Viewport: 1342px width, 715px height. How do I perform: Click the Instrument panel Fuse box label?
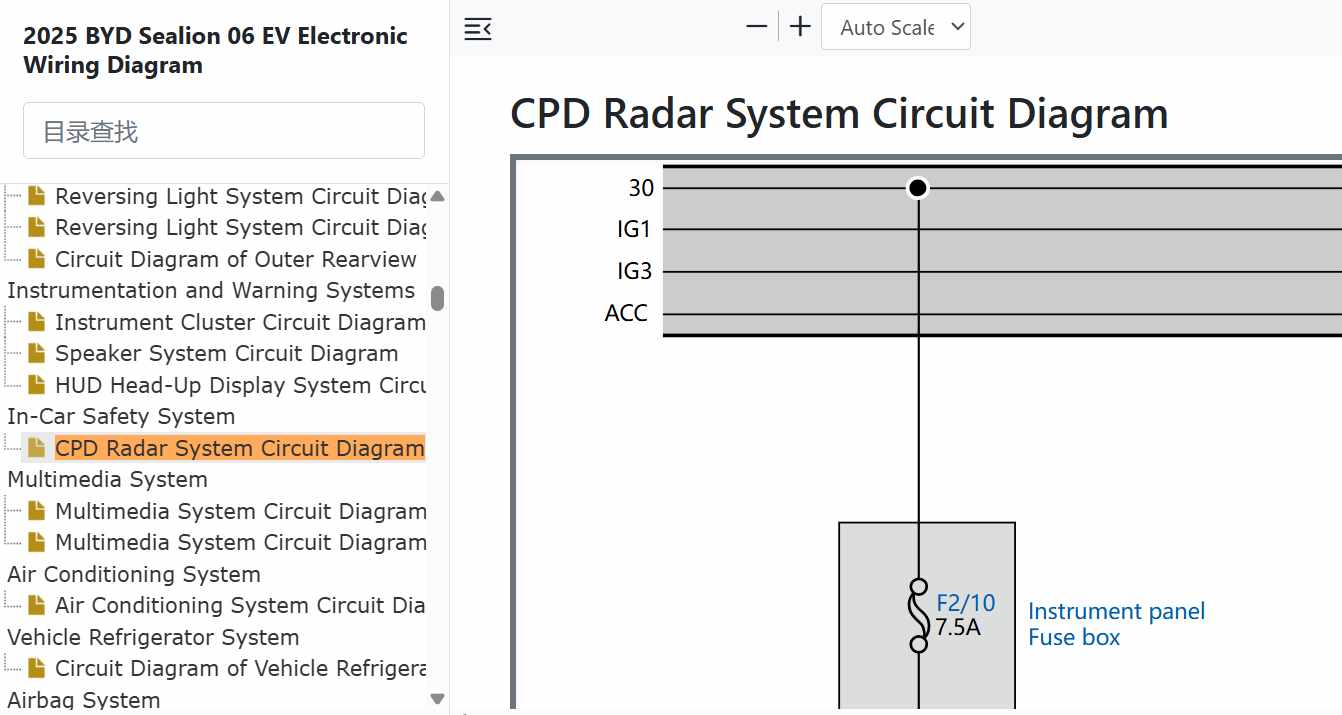click(x=1117, y=624)
